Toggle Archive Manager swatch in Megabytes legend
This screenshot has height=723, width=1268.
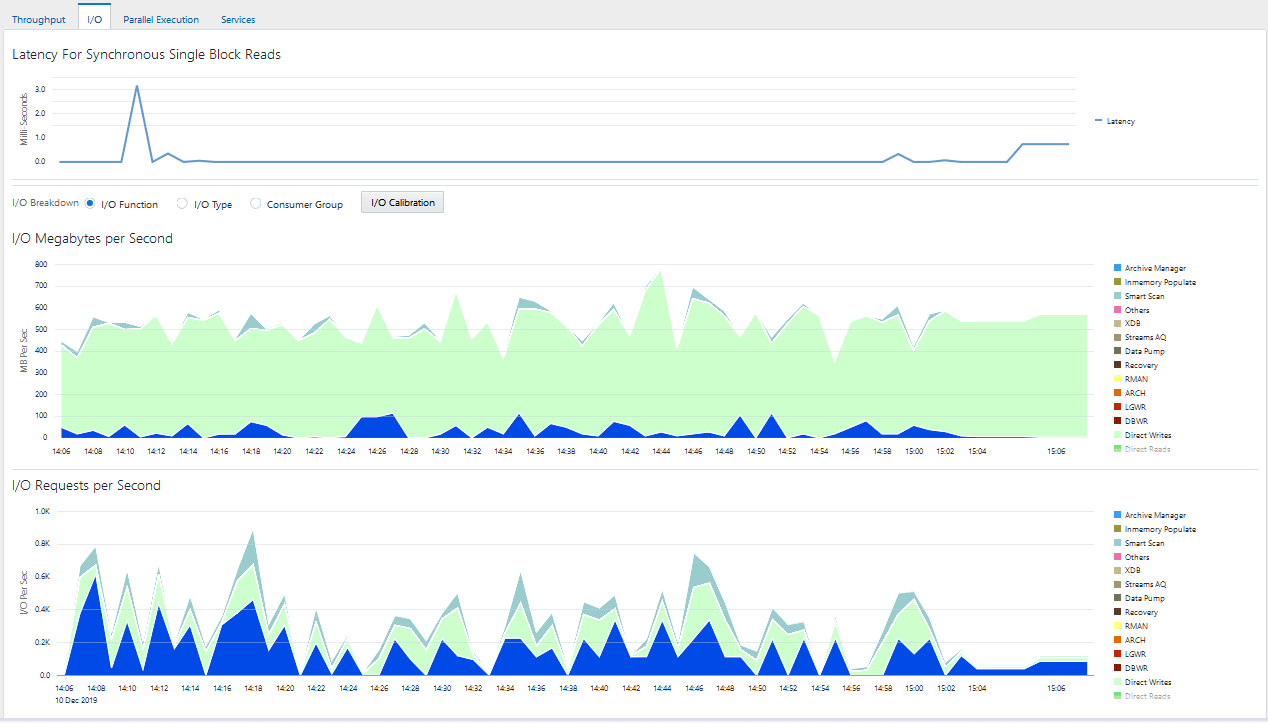pos(1117,268)
